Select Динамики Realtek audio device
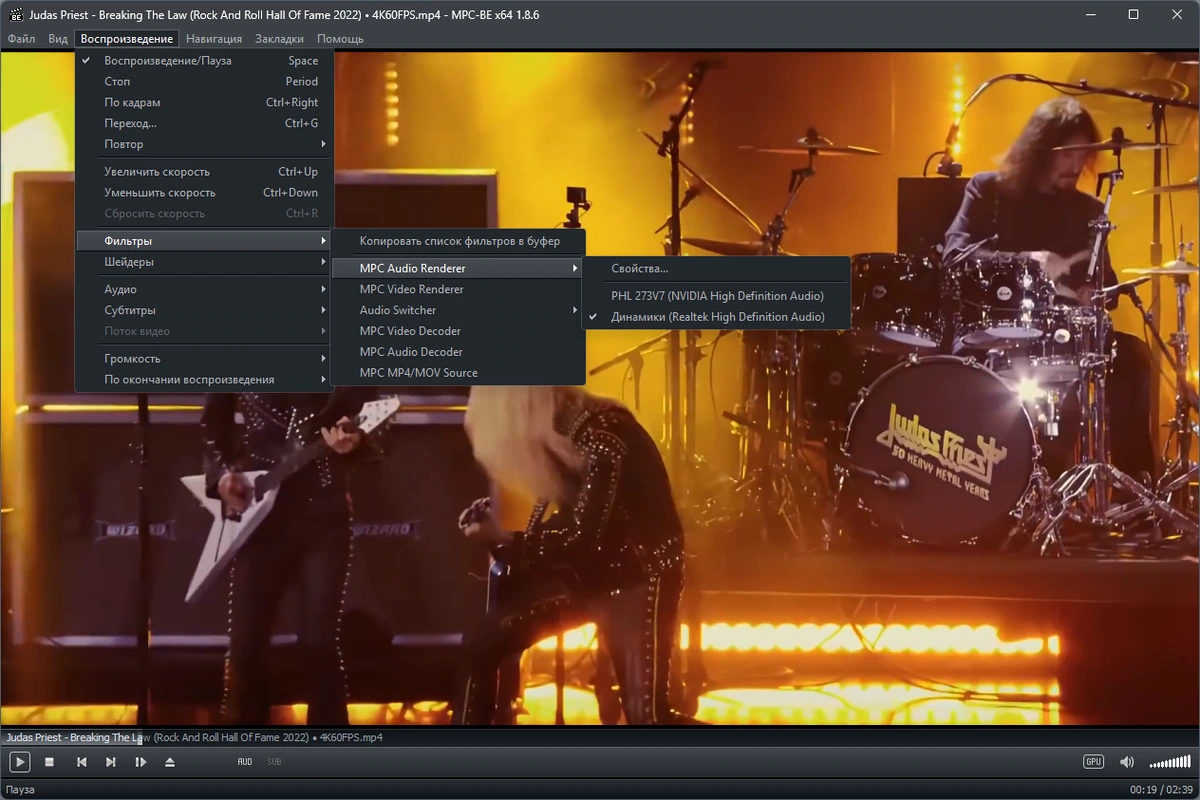 click(716, 317)
